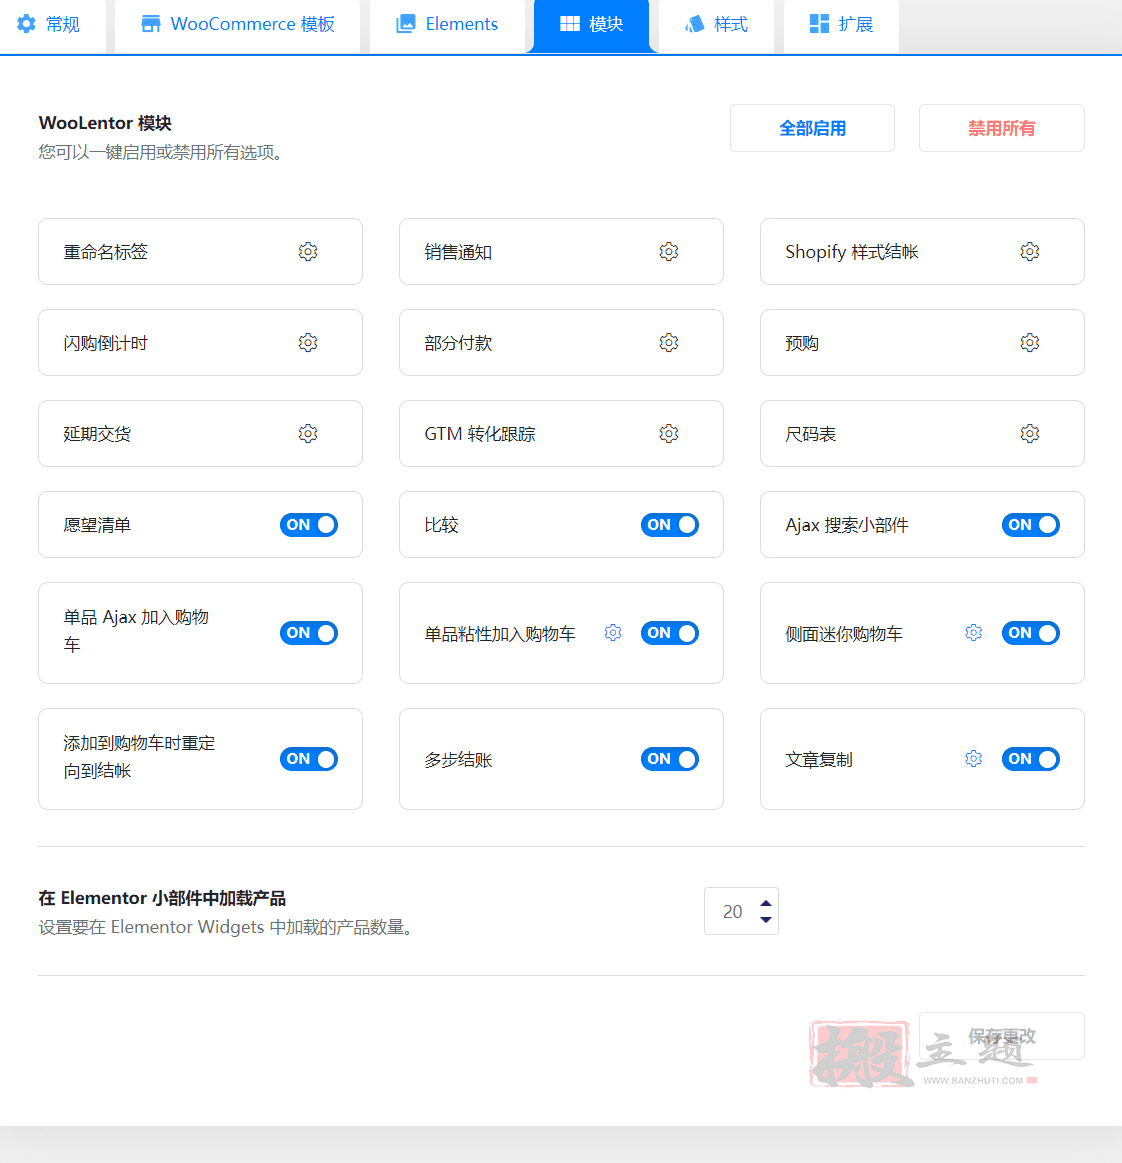Click the 多步结账 module label
This screenshot has width=1122, height=1163.
(458, 760)
